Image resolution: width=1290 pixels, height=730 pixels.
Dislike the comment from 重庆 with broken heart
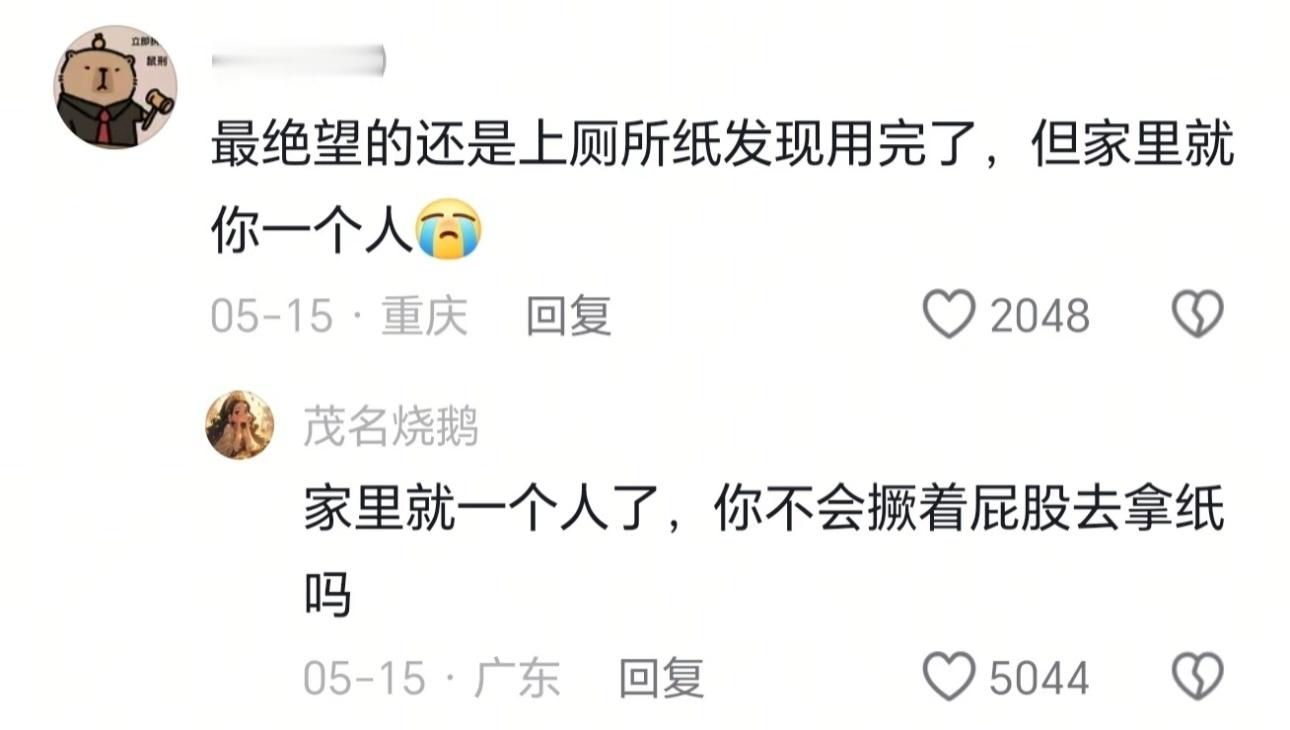1197,316
